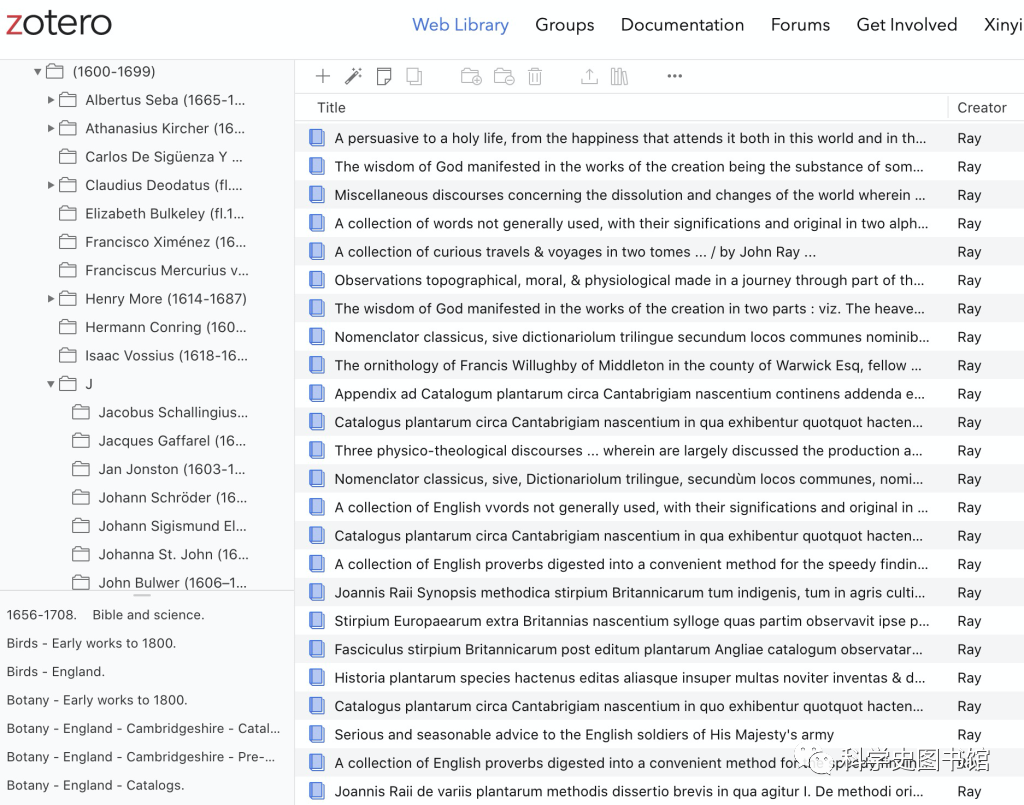Click the folder icon beside Elizabeth Bulkeley
The image size is (1024, 805).
coord(68,213)
